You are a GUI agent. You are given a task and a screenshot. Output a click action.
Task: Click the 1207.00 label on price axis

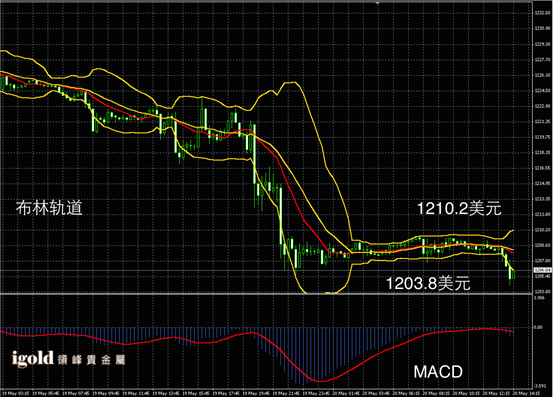542,261
